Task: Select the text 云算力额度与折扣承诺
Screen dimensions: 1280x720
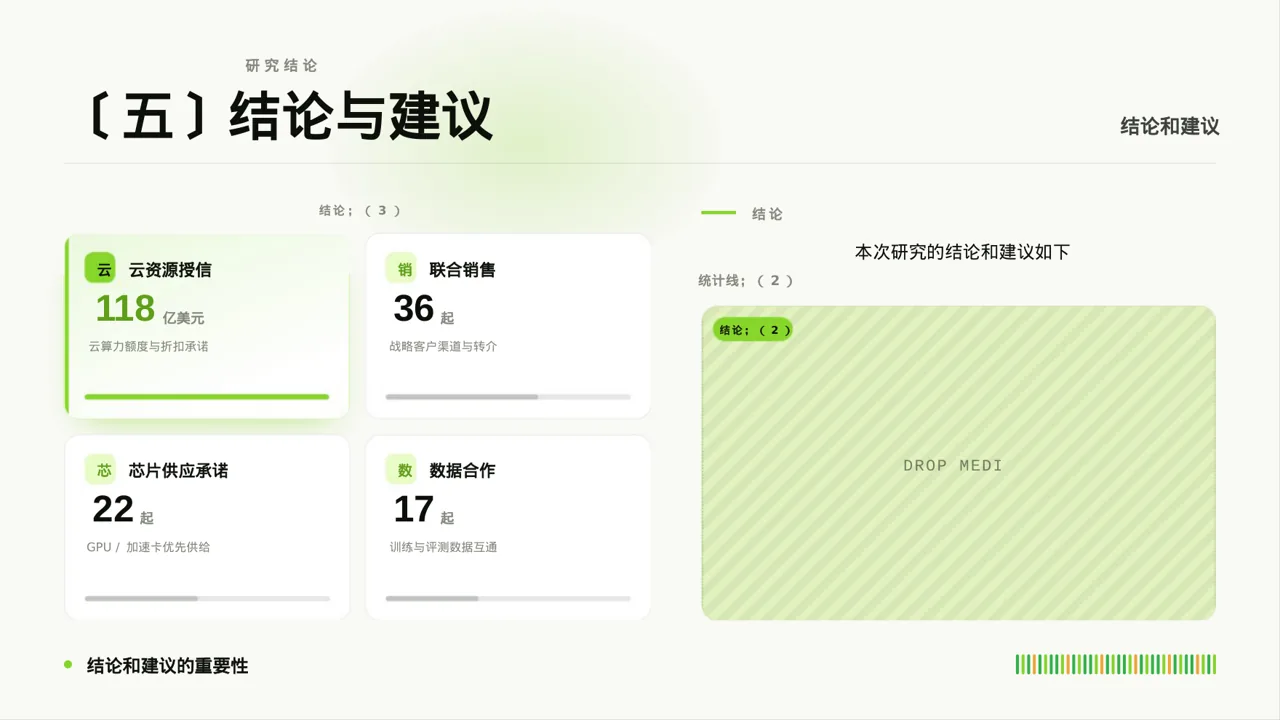Action: point(148,347)
